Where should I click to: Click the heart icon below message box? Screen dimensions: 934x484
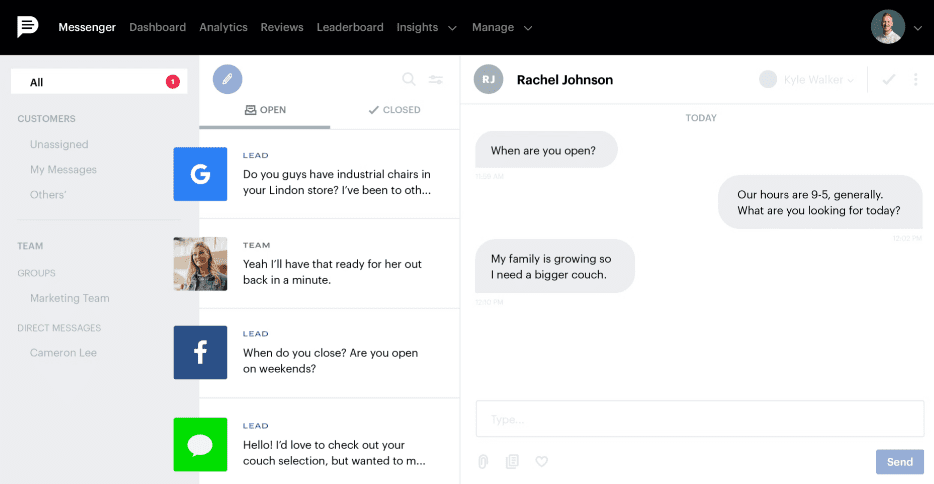click(541, 461)
